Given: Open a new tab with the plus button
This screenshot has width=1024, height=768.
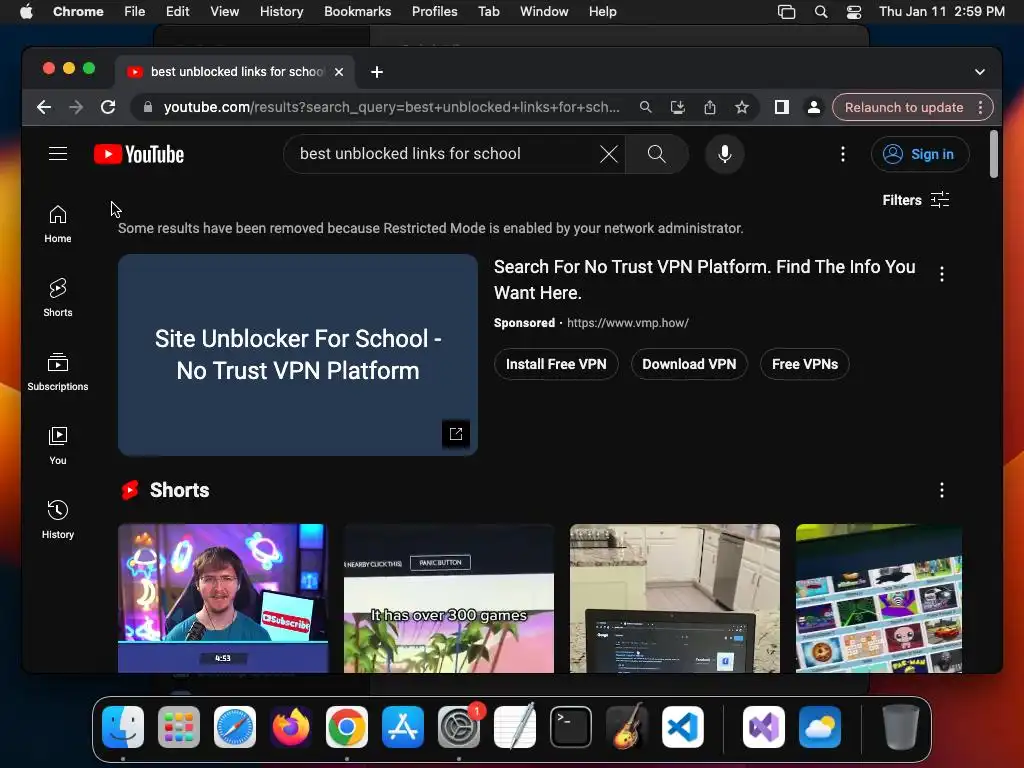Looking at the screenshot, I should point(377,72).
